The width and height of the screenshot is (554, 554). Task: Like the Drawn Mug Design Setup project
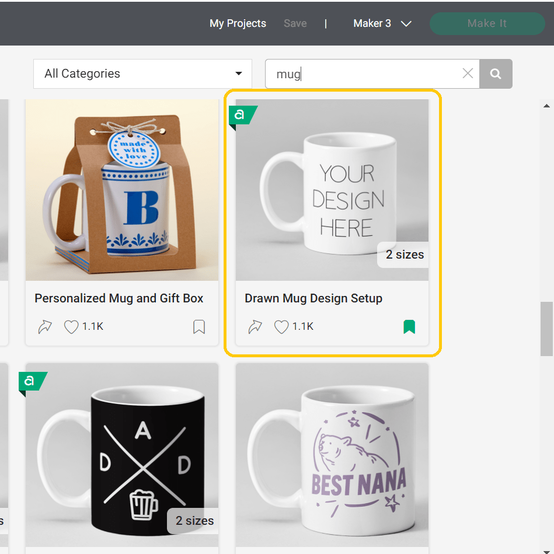point(282,327)
